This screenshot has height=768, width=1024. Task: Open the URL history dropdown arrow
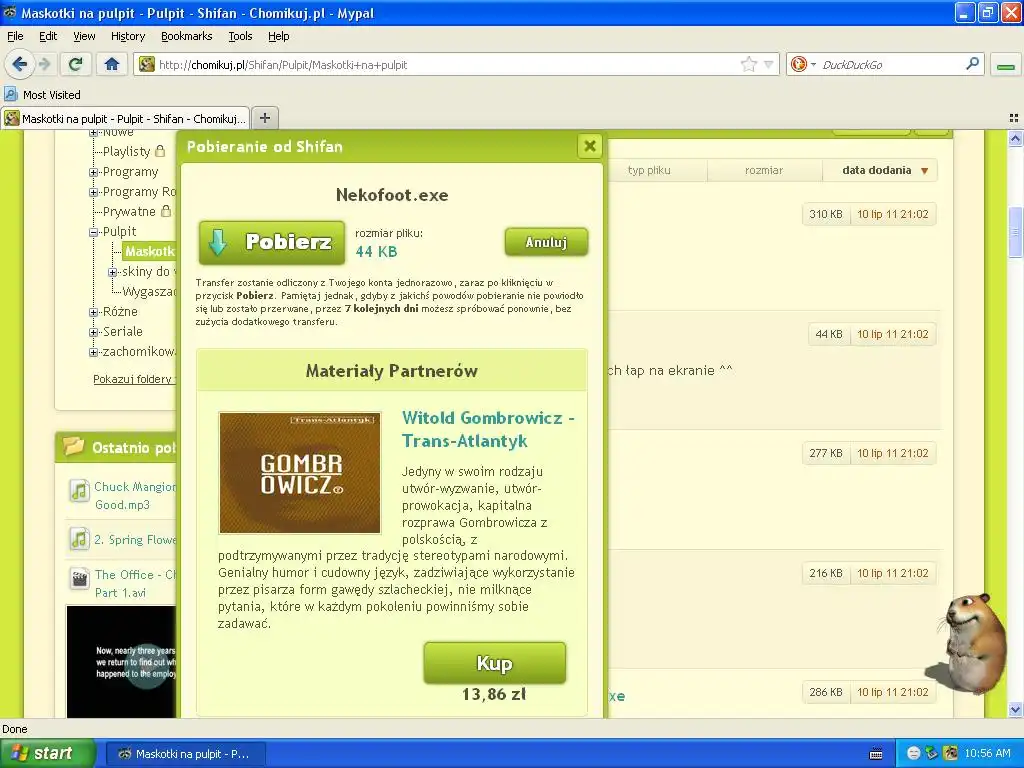pyautogui.click(x=769, y=64)
